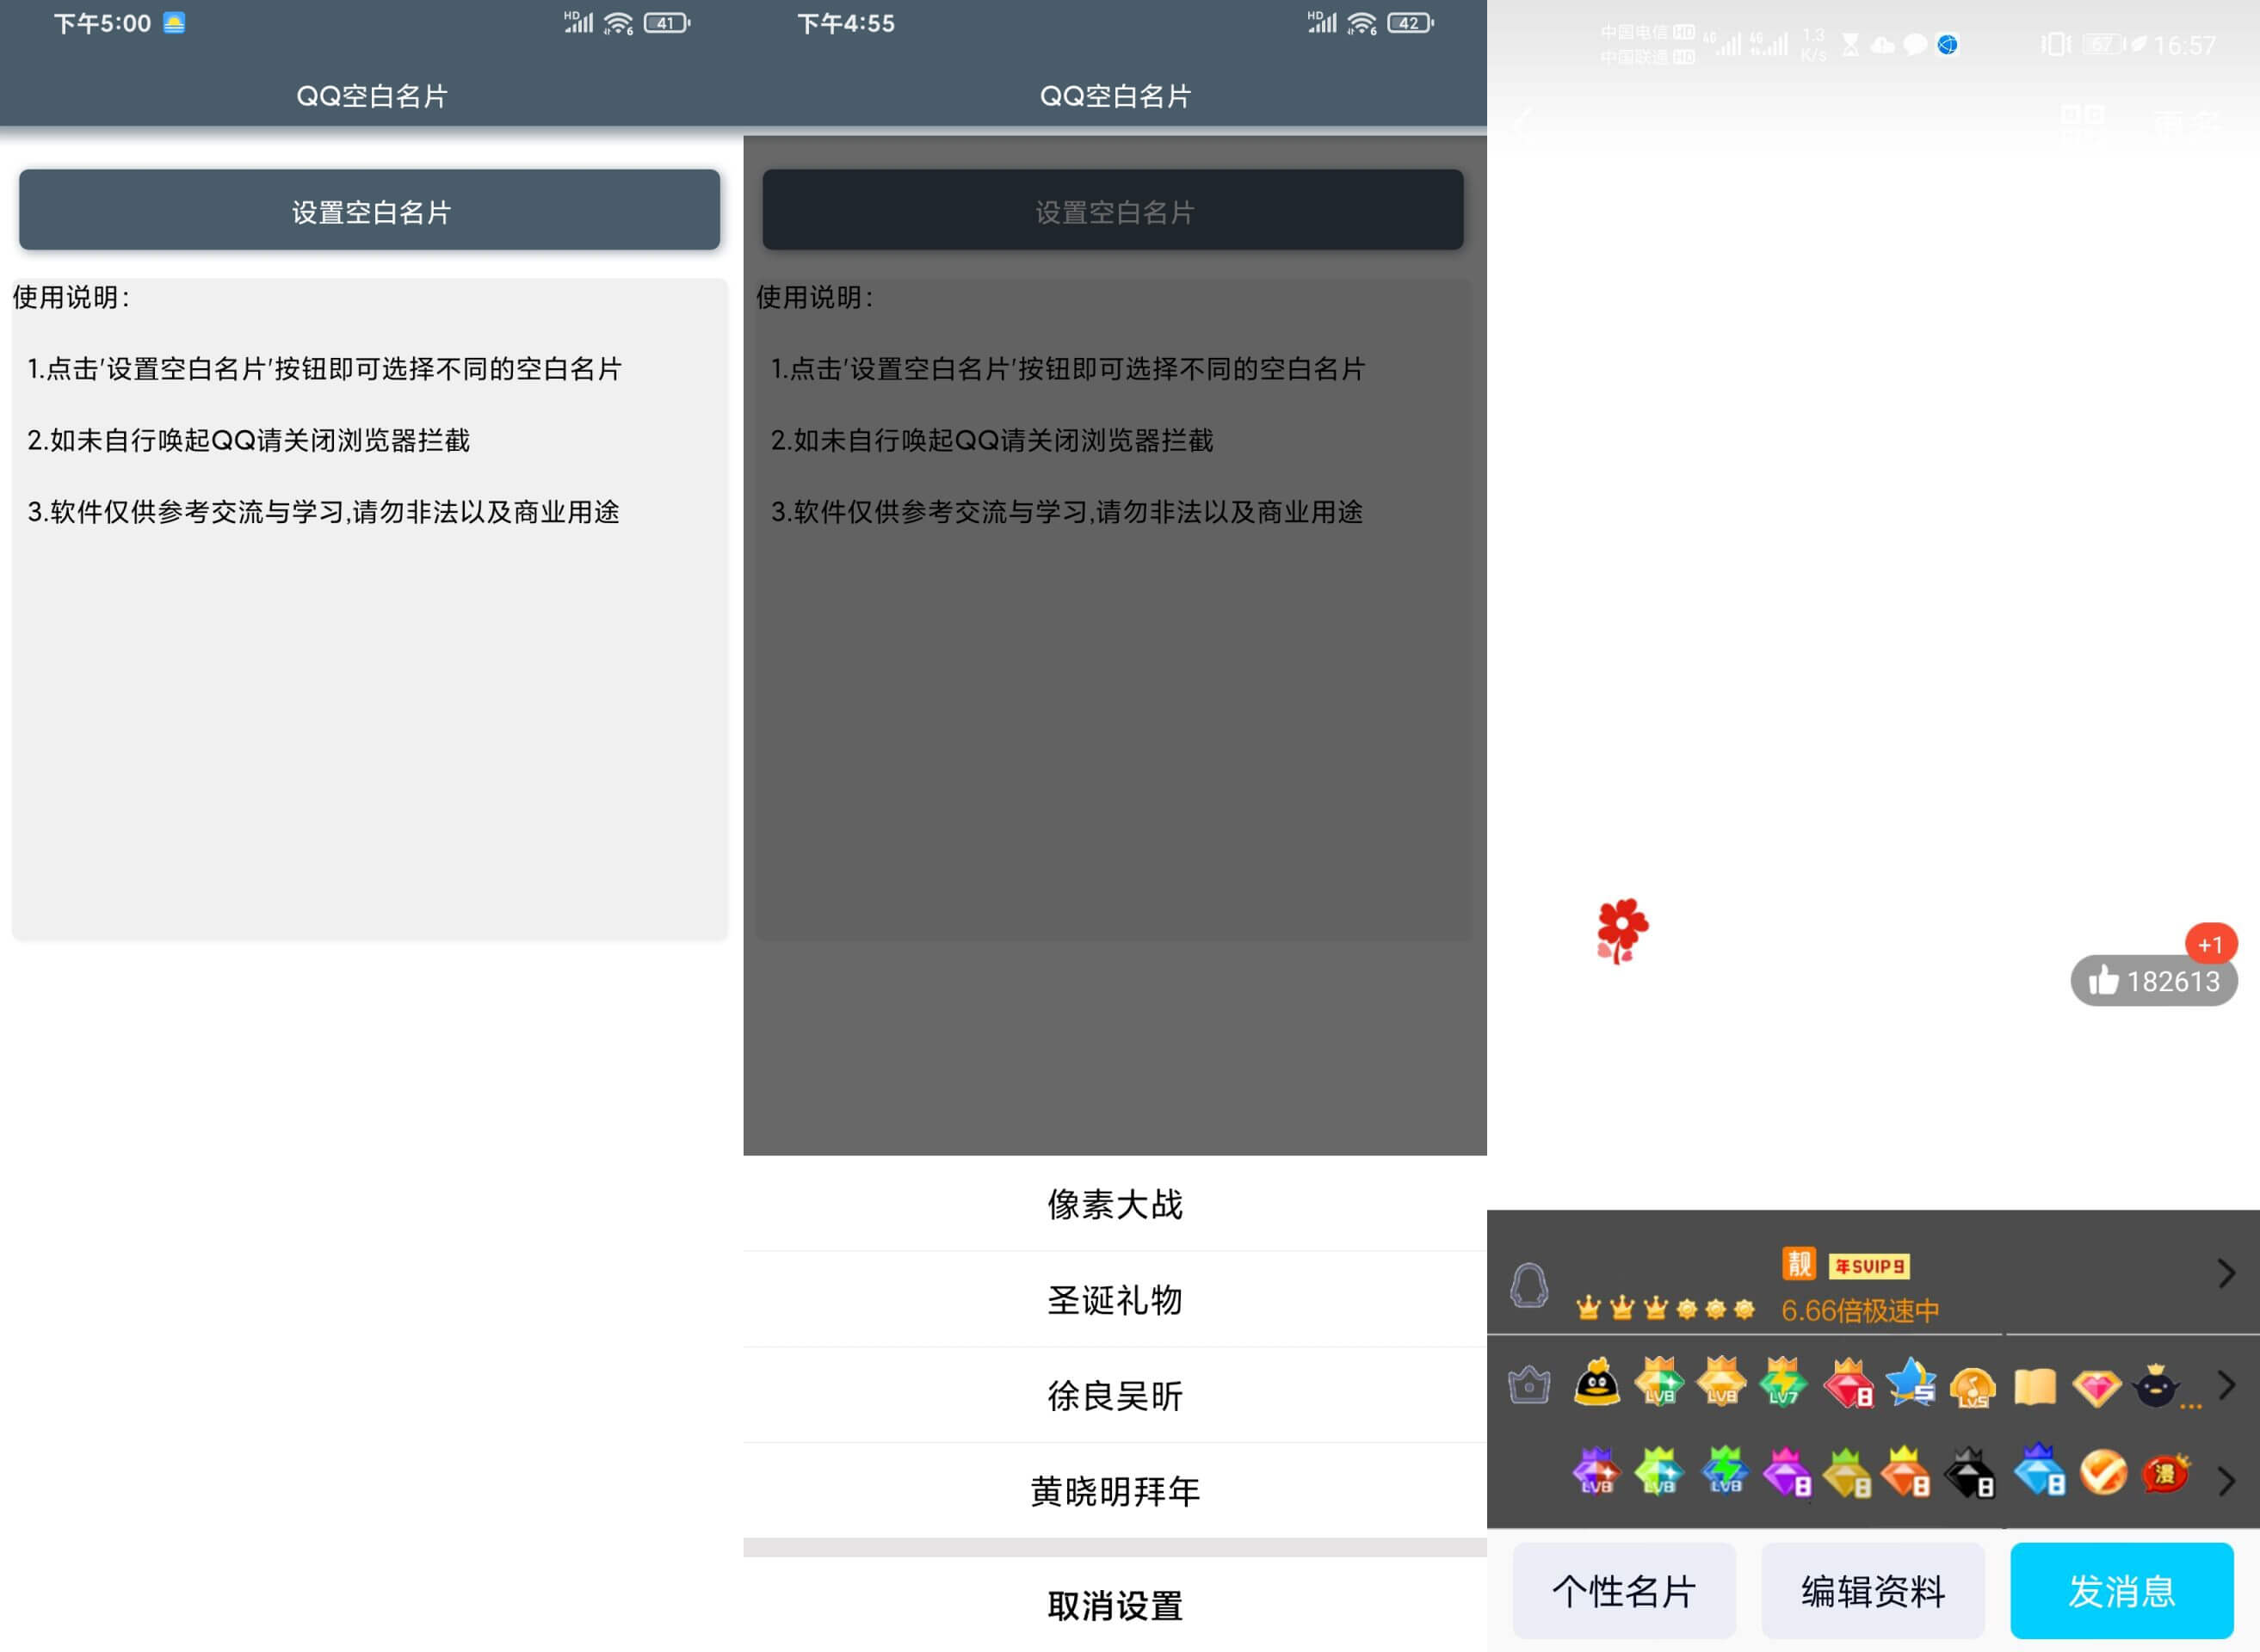Tap the orange checkmark circle badge
Screen dimensions: 2260x1652
point(2102,1474)
